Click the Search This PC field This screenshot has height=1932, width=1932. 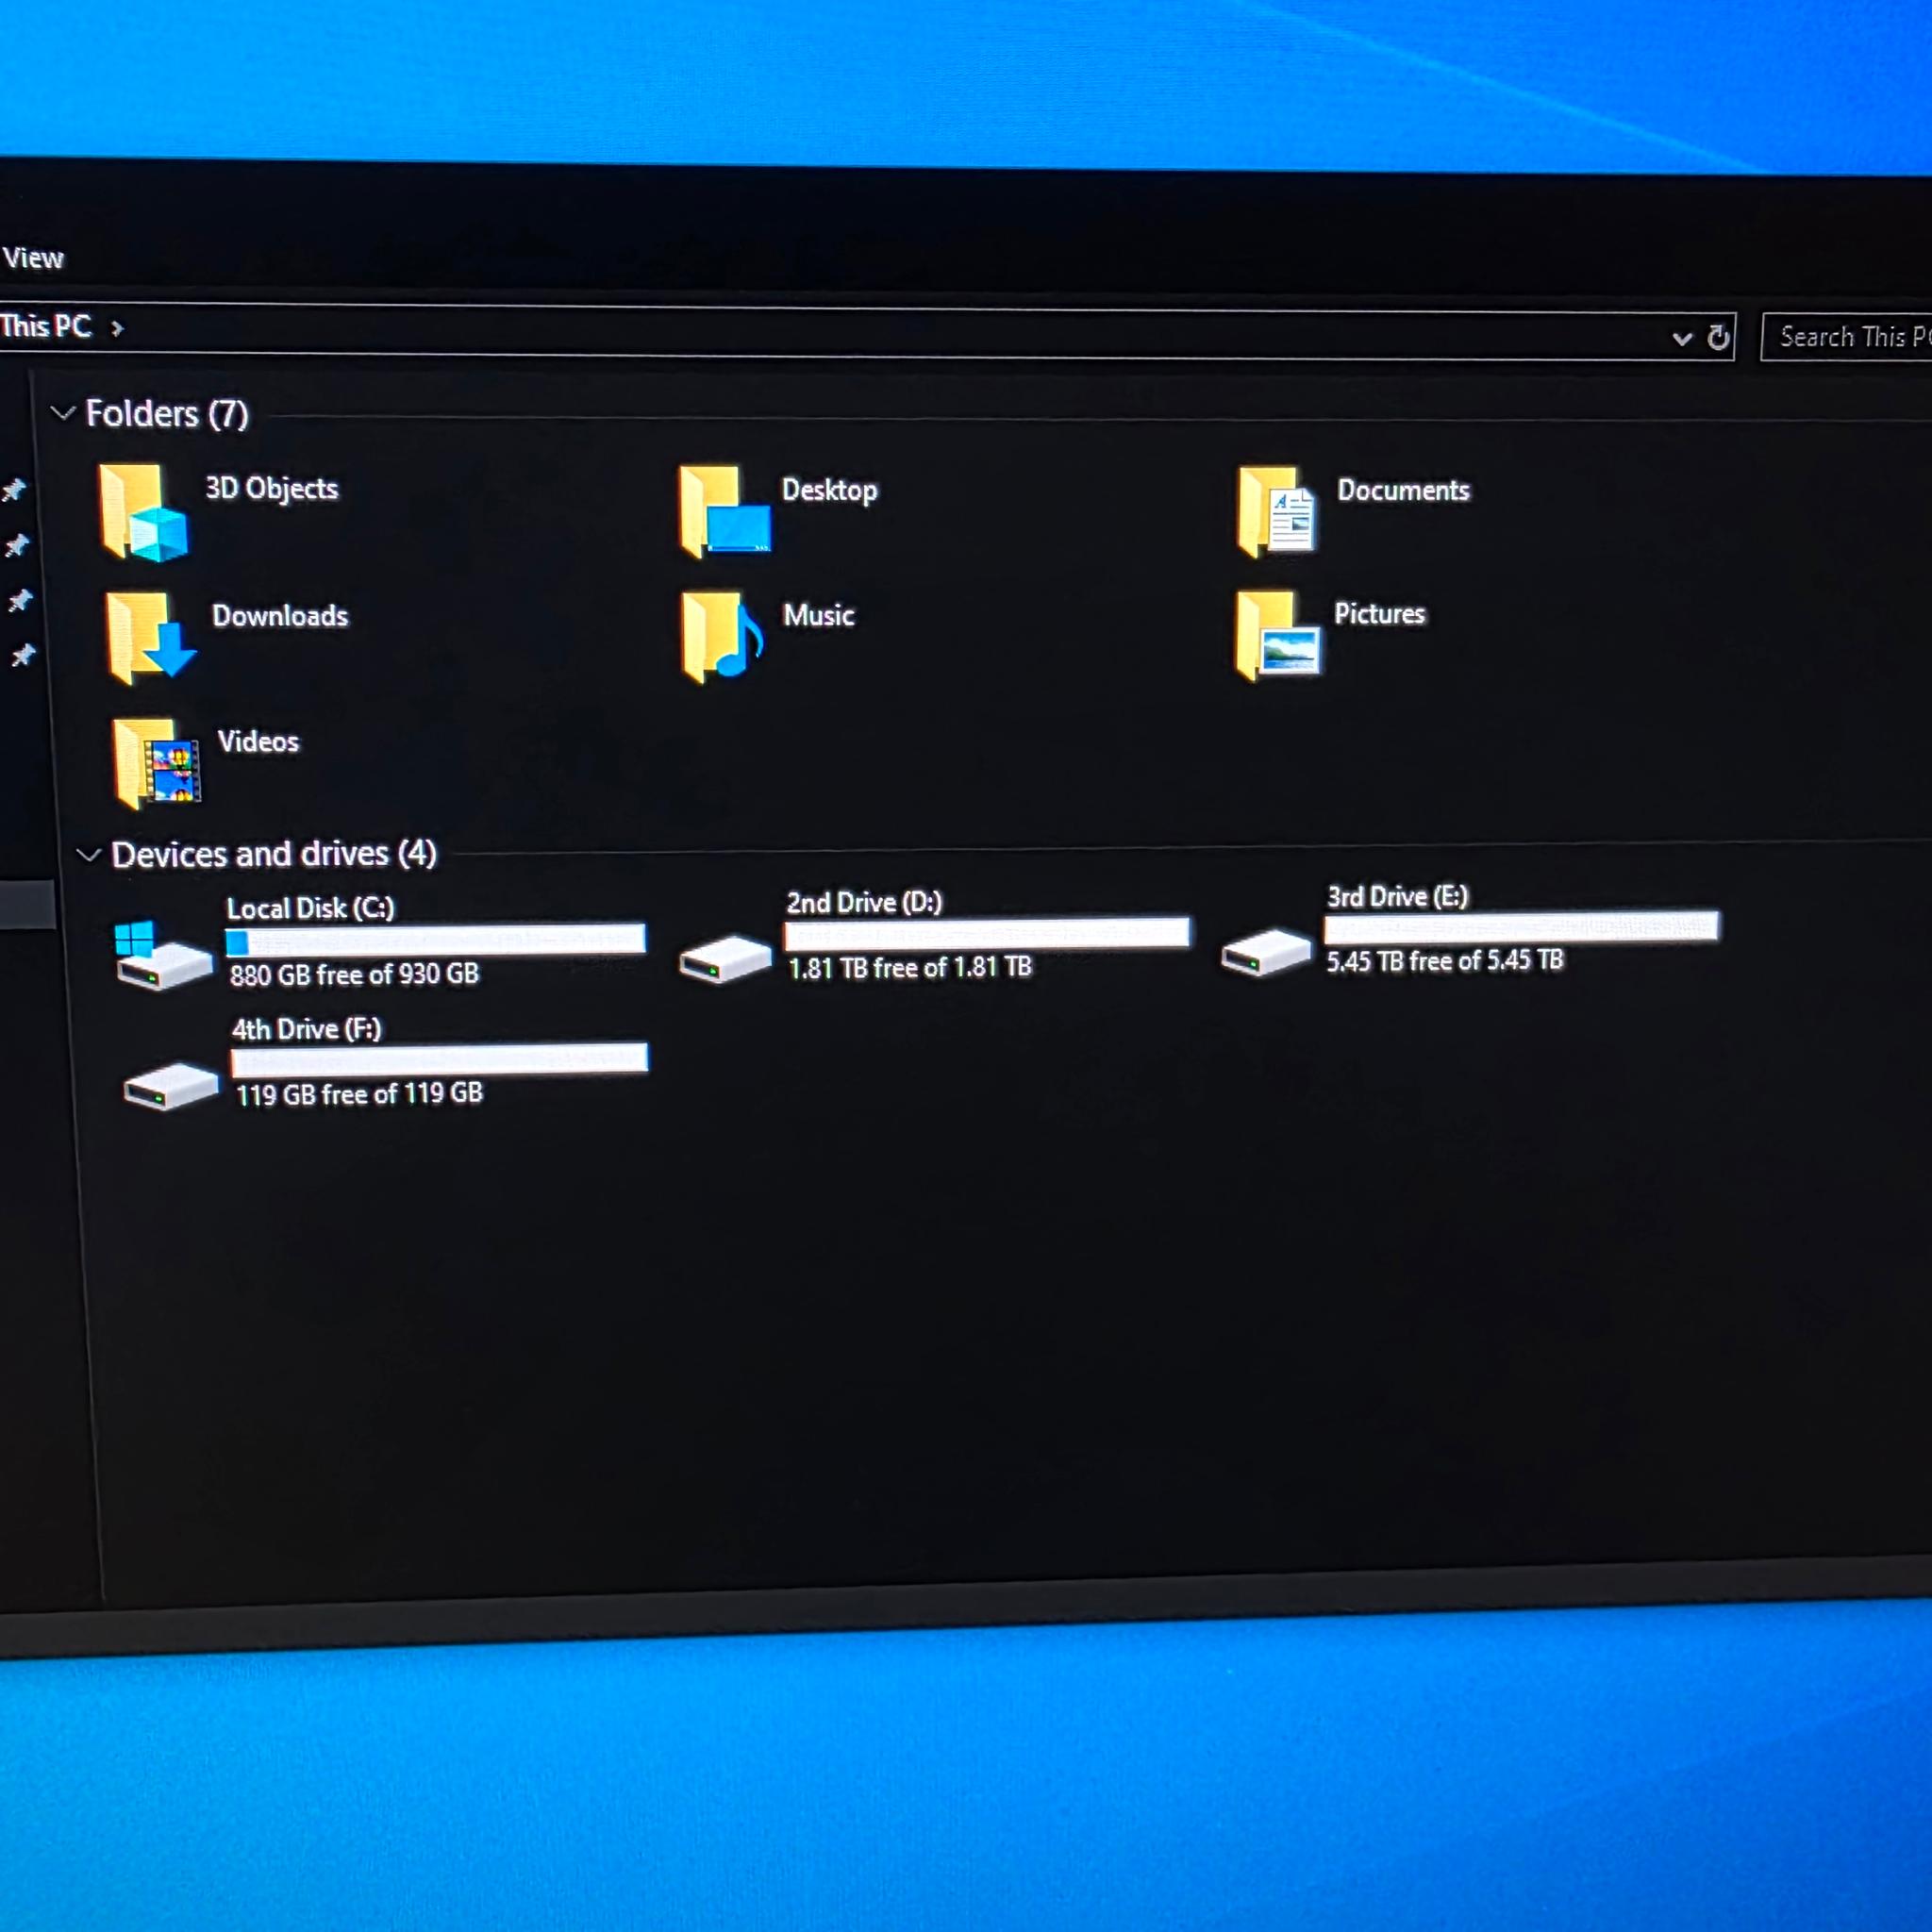[x=1846, y=337]
